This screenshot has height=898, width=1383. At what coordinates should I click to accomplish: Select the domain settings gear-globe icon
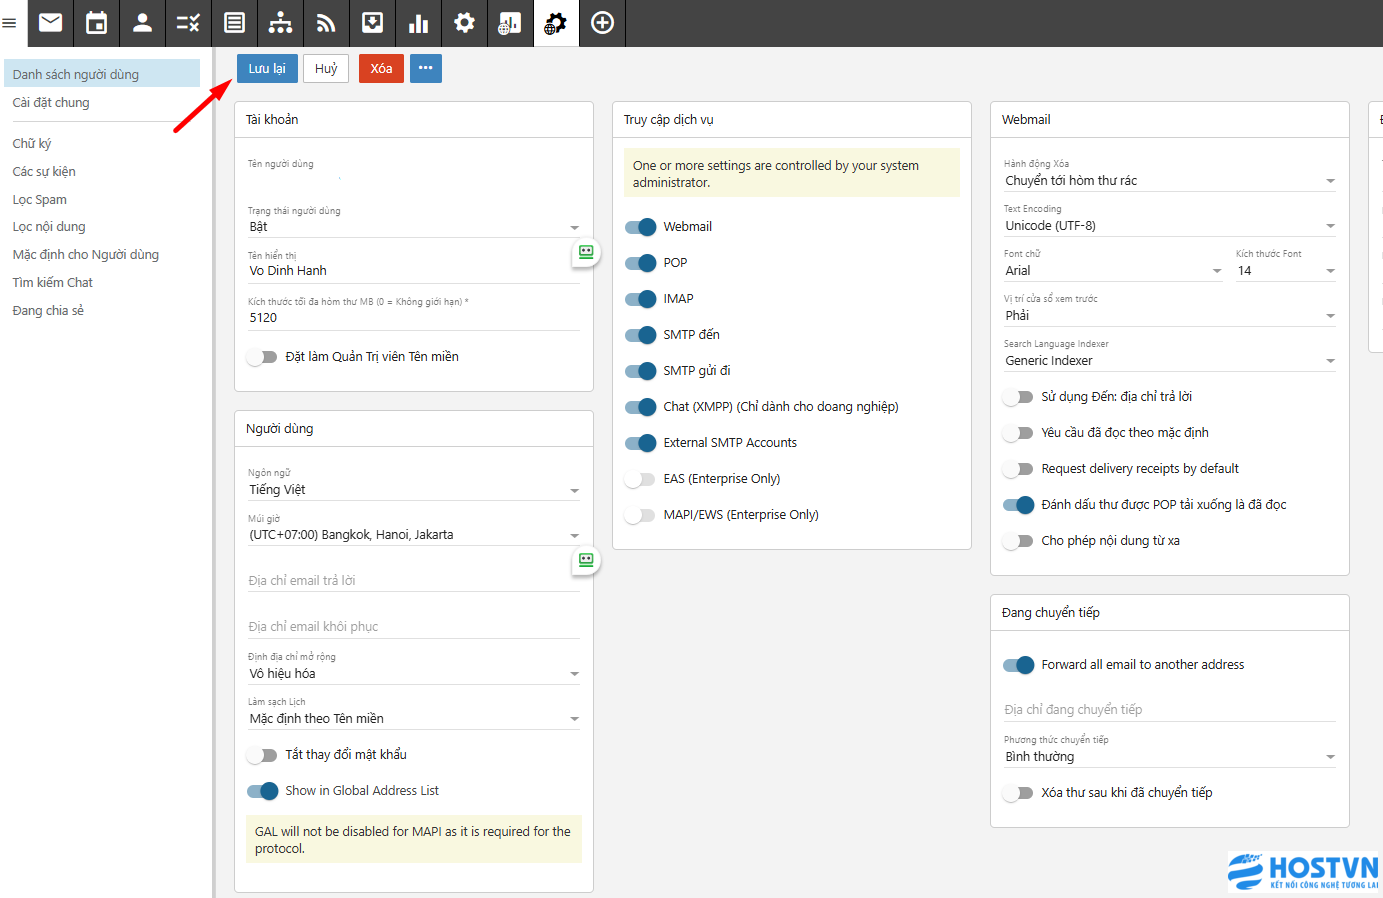tap(556, 23)
